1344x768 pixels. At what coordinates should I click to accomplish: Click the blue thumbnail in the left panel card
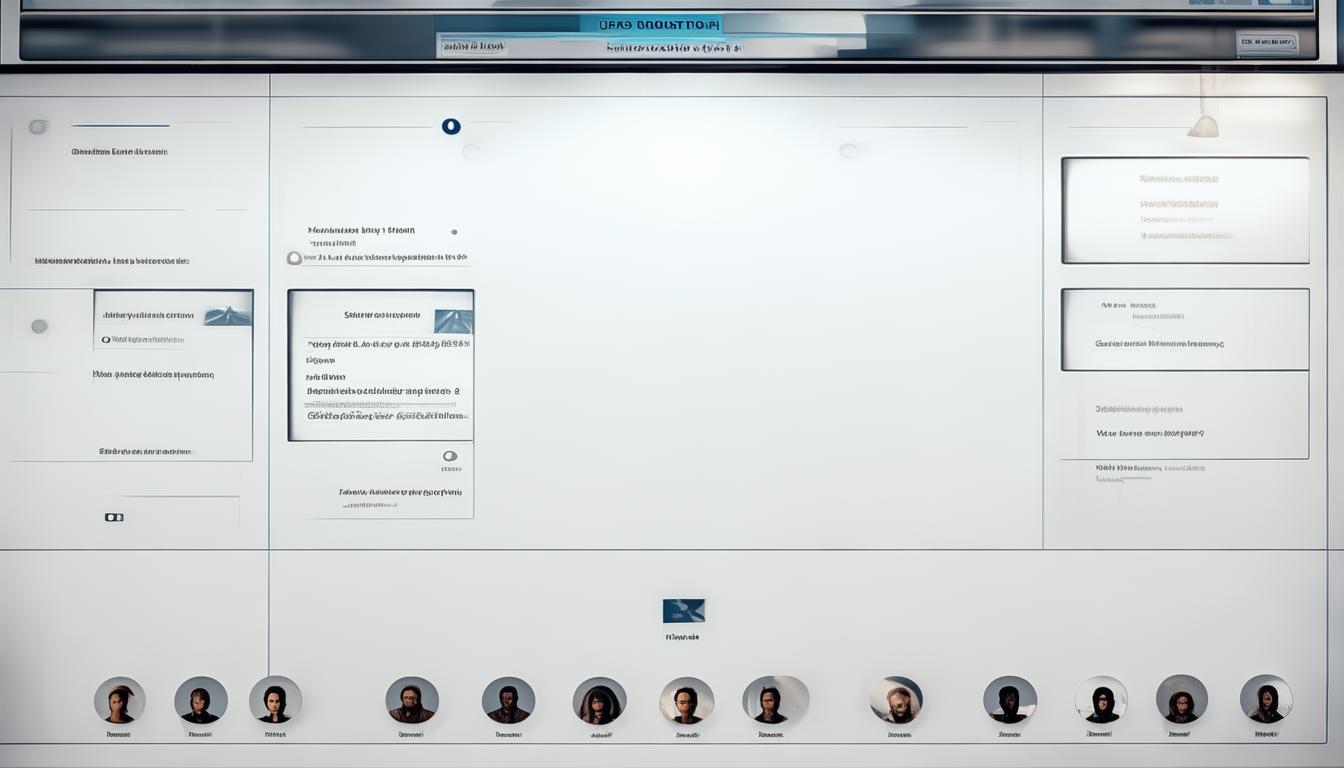[228, 315]
